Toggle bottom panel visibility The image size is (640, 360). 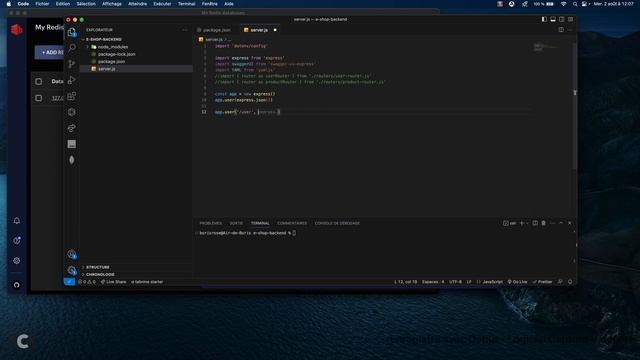pyautogui.click(x=553, y=19)
